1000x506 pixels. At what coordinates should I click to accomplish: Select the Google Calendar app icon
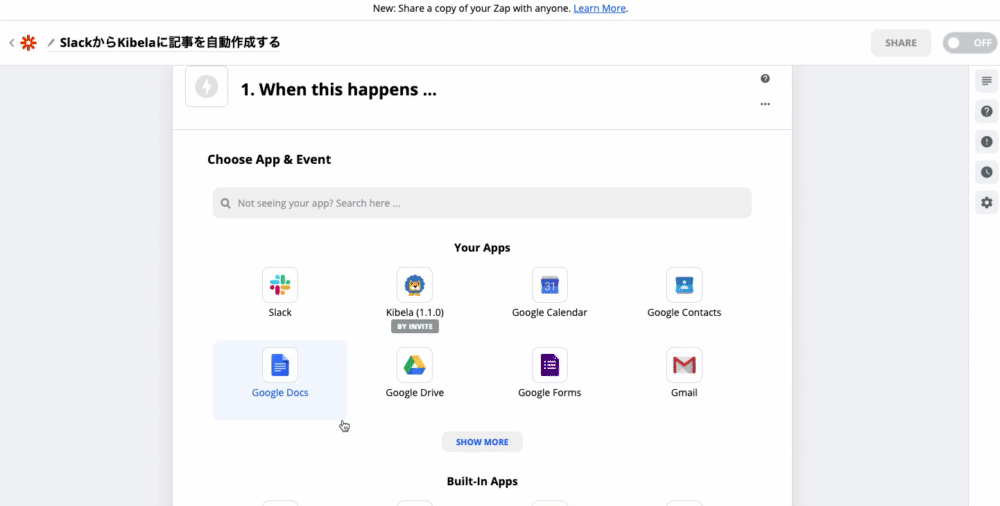tap(549, 285)
